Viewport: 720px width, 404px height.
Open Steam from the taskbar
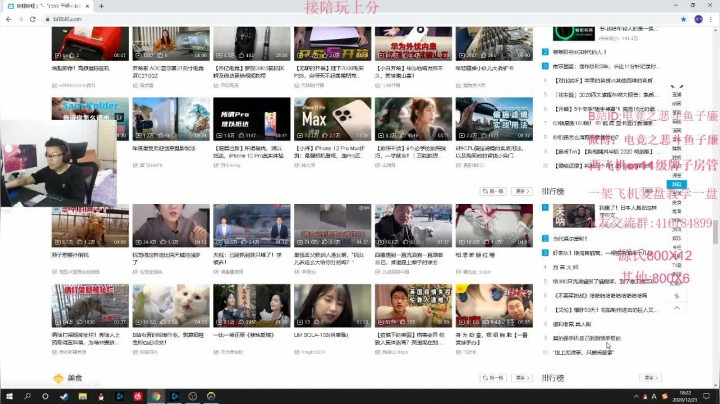pyautogui.click(x=64, y=396)
